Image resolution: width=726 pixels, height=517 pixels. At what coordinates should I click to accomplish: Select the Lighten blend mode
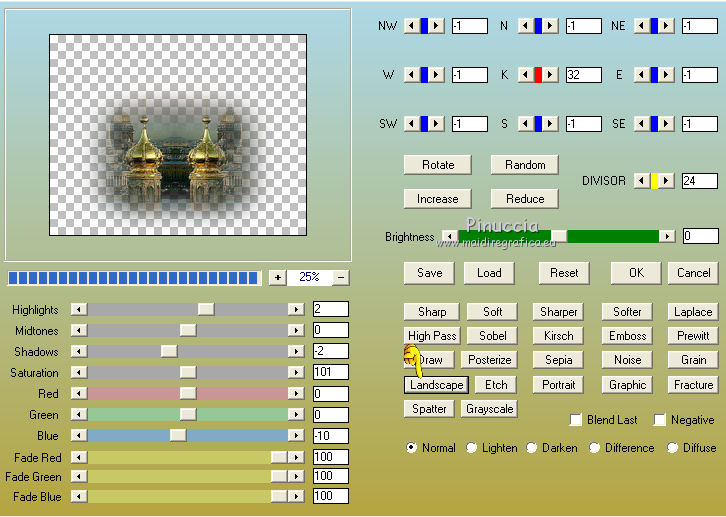(471, 448)
